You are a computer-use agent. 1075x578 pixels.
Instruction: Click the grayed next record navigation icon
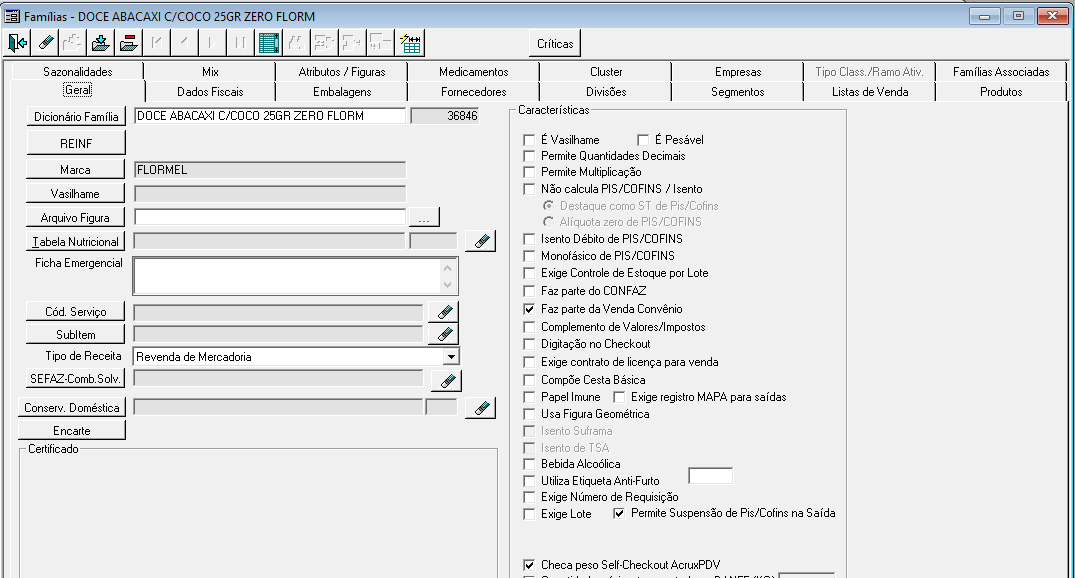pos(212,43)
